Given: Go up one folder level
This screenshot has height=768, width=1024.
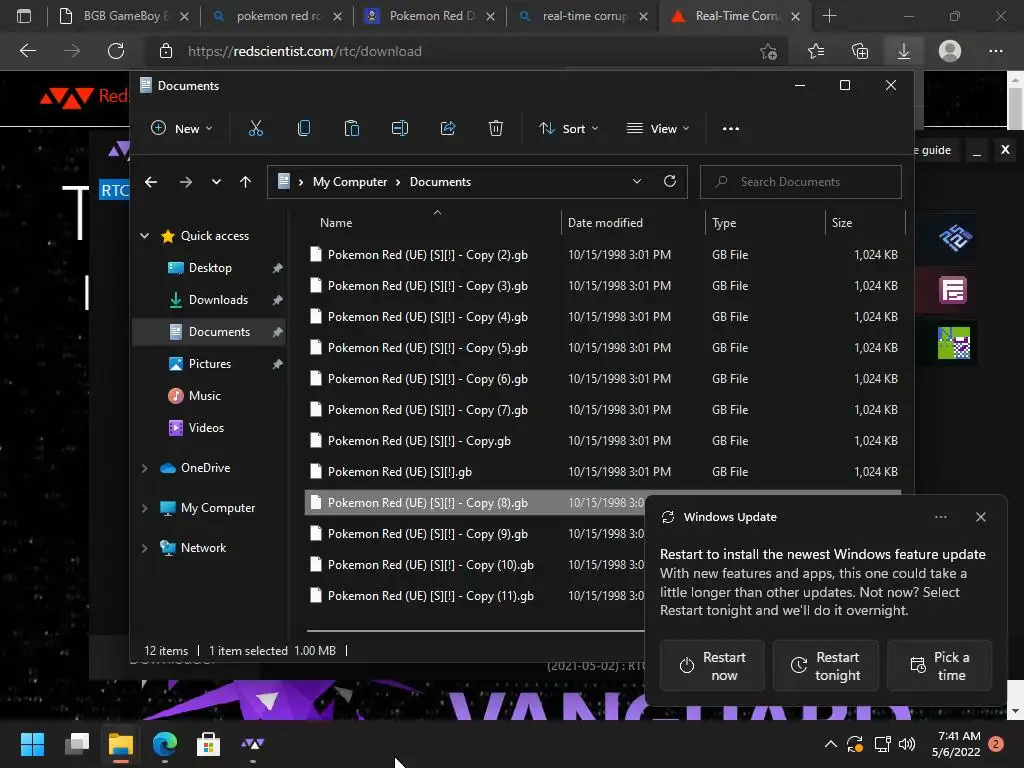Looking at the screenshot, I should tap(246, 182).
